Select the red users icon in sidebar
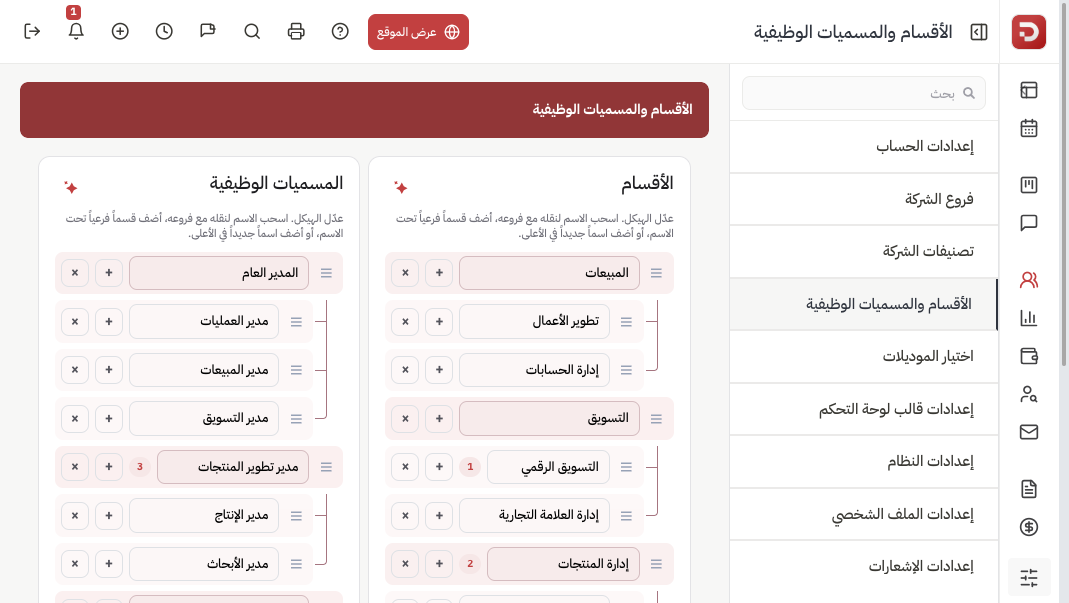The height and width of the screenshot is (603, 1069). tap(1029, 280)
